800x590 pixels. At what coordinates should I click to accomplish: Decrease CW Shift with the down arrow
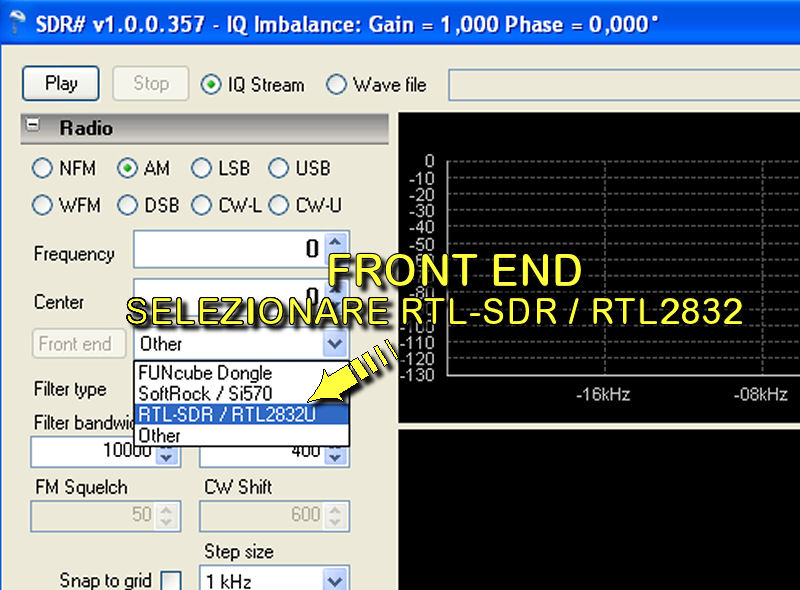[335, 523]
